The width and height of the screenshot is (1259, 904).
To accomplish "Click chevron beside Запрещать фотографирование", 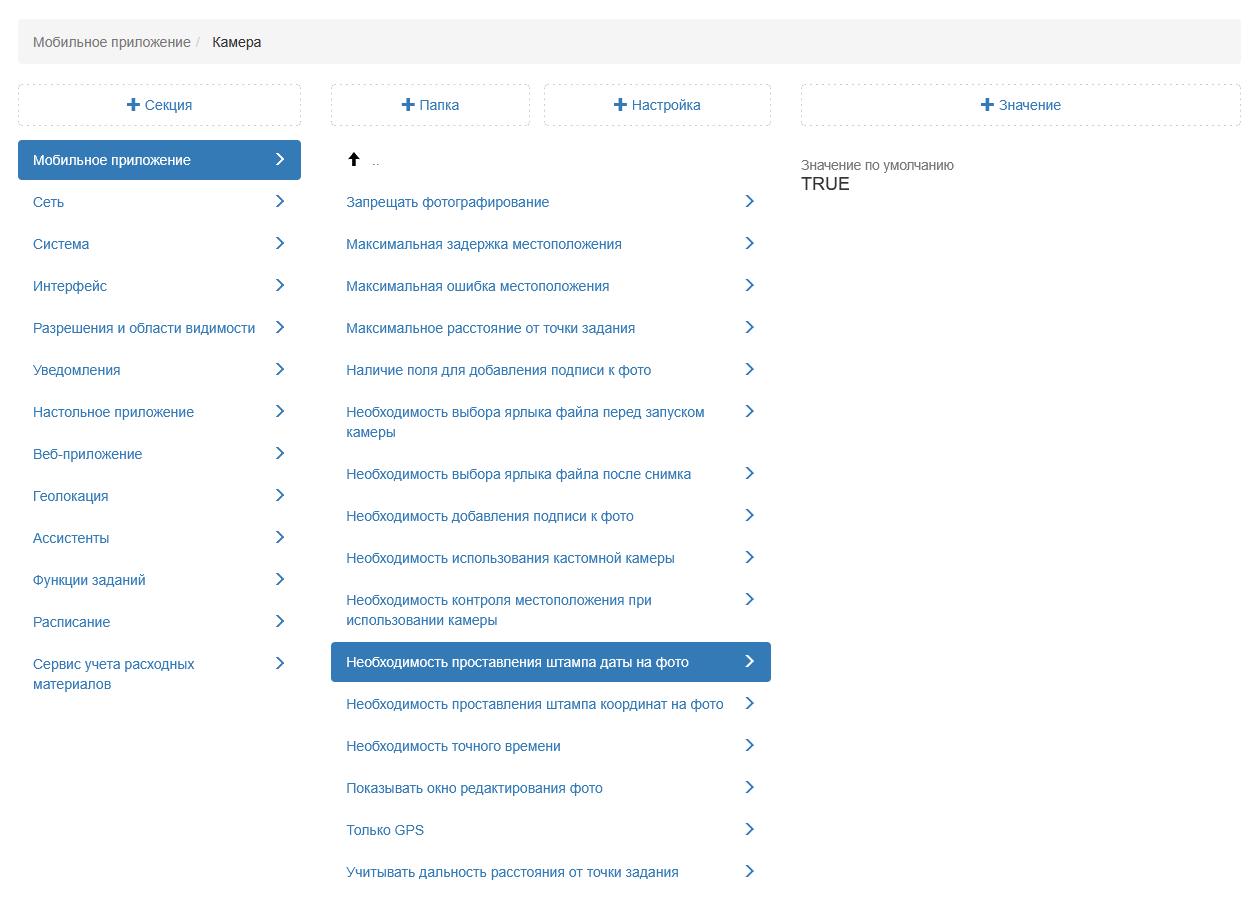I will pyautogui.click(x=749, y=202).
